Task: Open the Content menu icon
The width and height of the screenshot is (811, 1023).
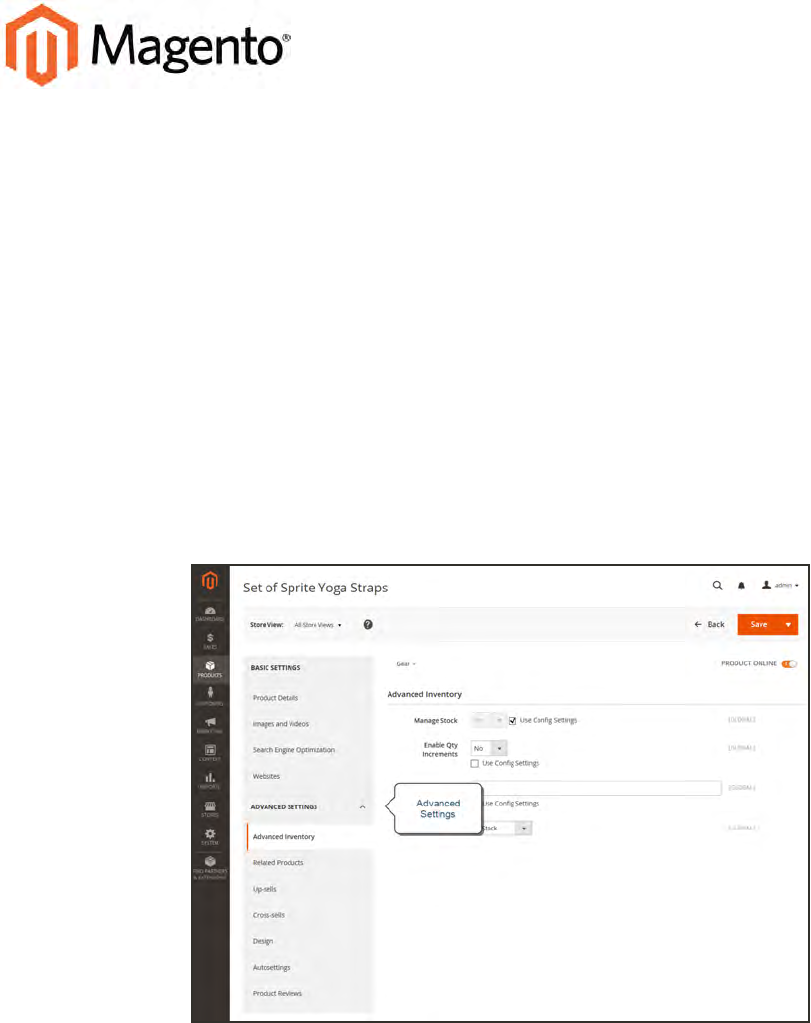Action: pyautogui.click(x=209, y=753)
